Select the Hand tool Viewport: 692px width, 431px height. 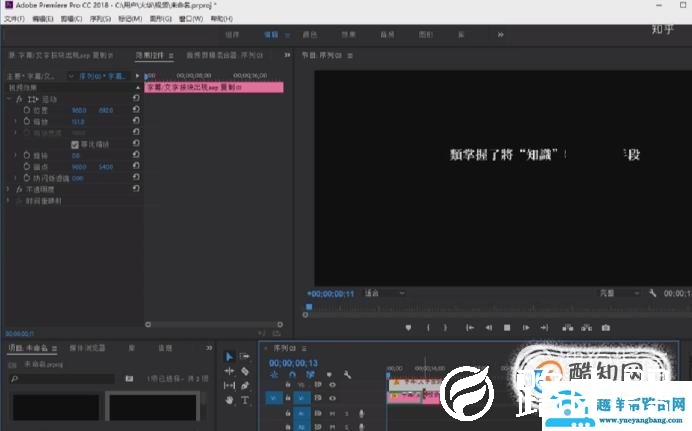tap(229, 400)
